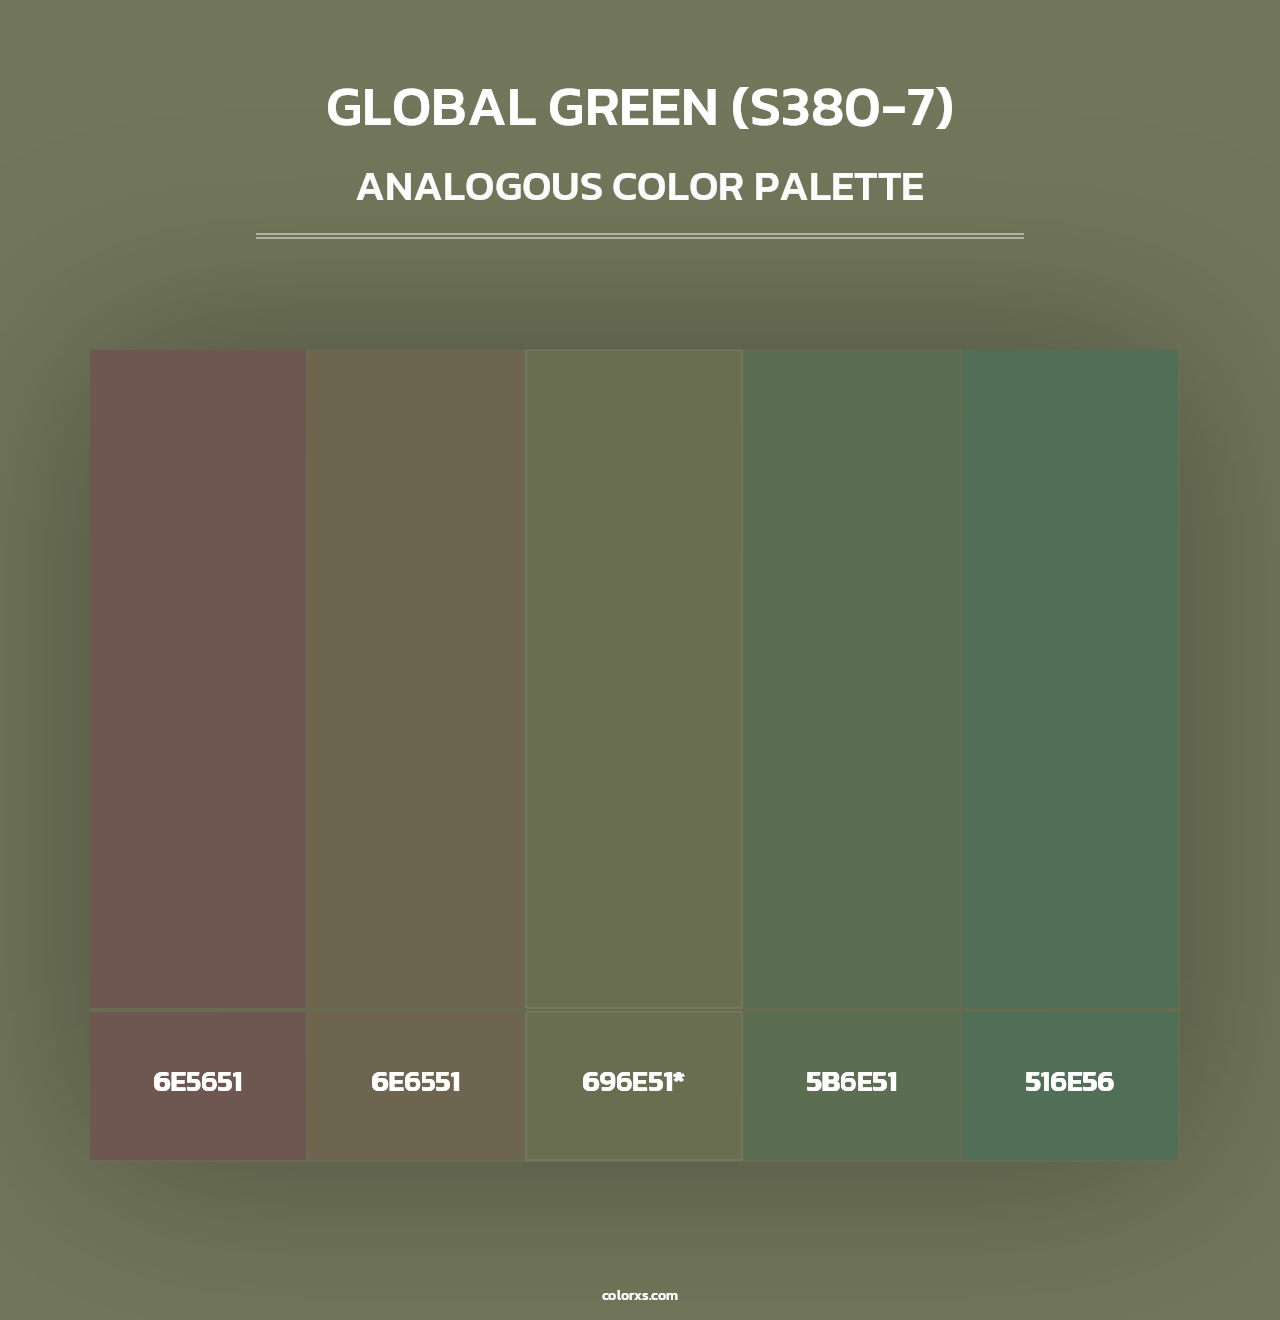The height and width of the screenshot is (1320, 1280).
Task: Click the 5B6E51 hex code label
Action: [x=852, y=1082]
